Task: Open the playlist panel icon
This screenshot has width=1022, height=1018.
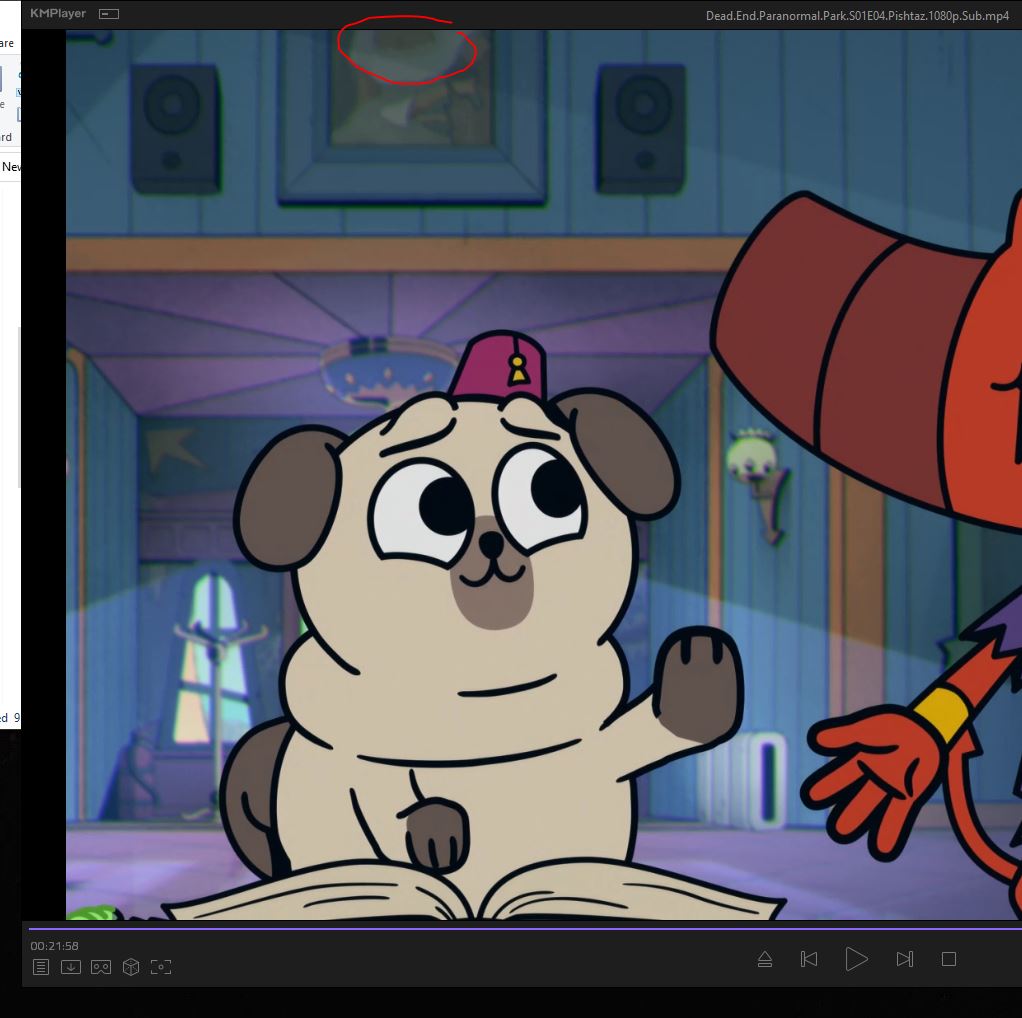Action: point(40,967)
